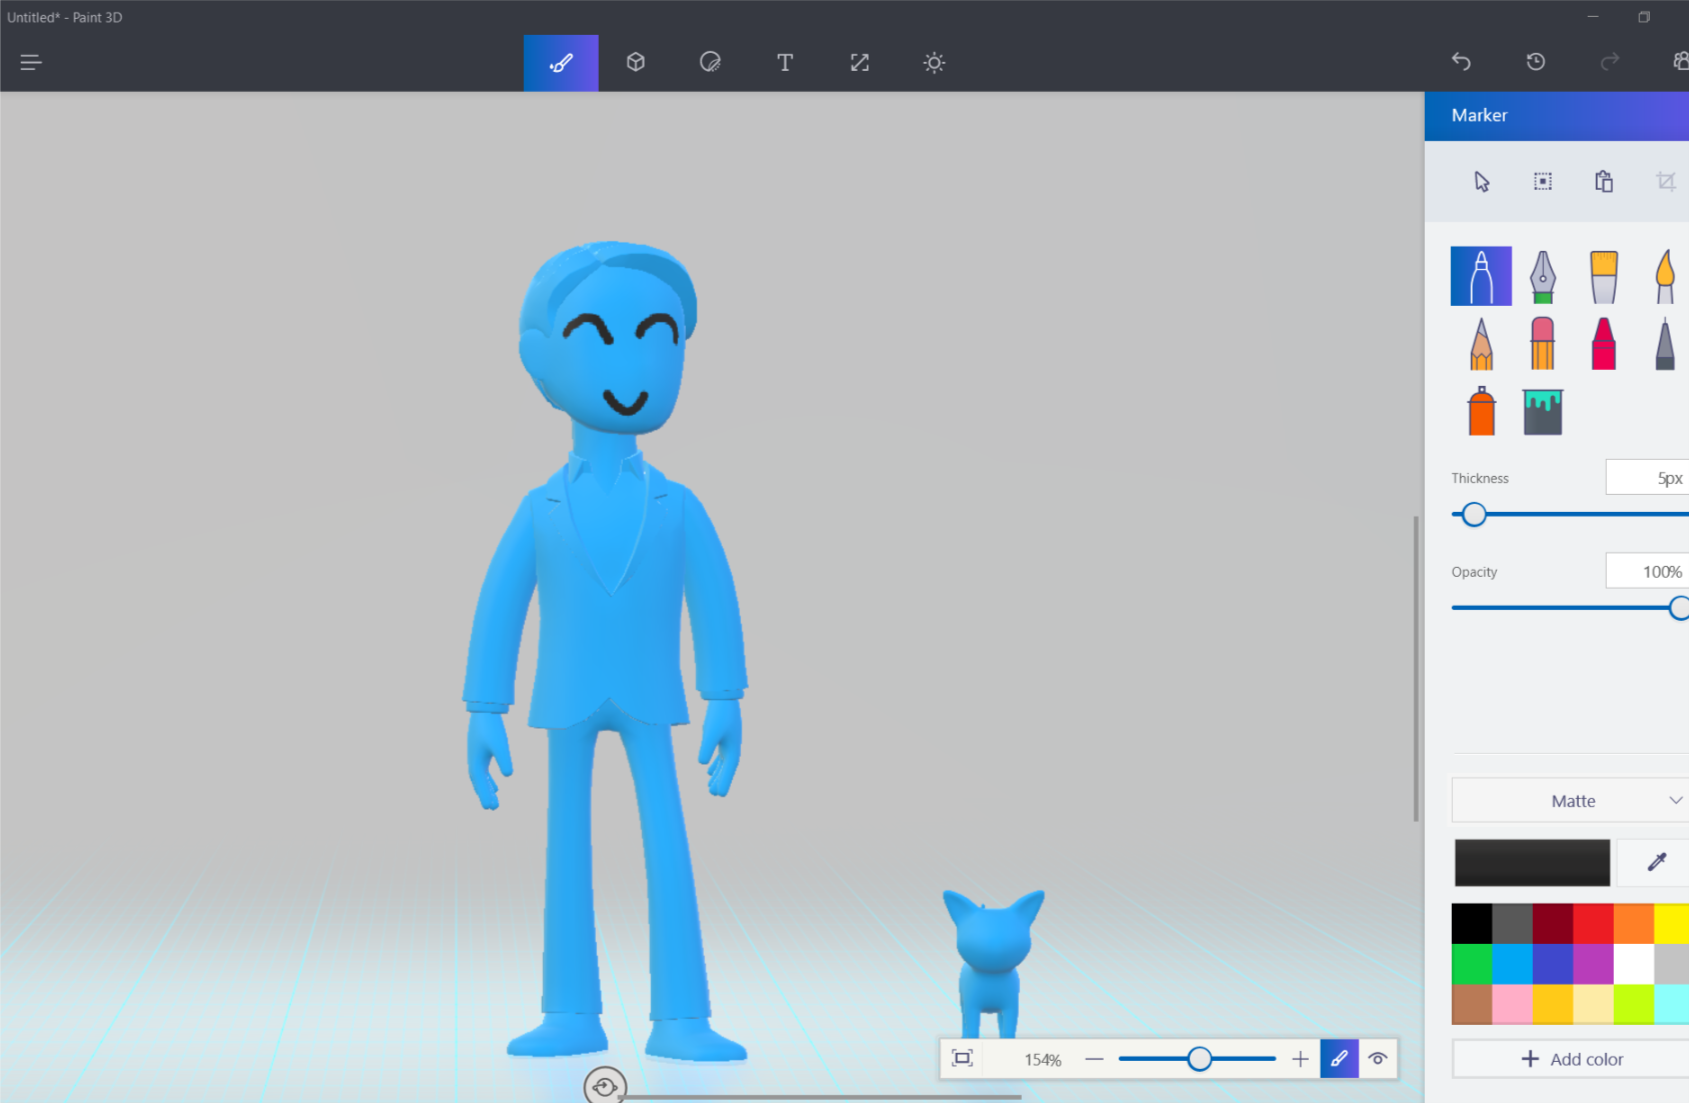Pick the red color swatch

(x=1593, y=923)
